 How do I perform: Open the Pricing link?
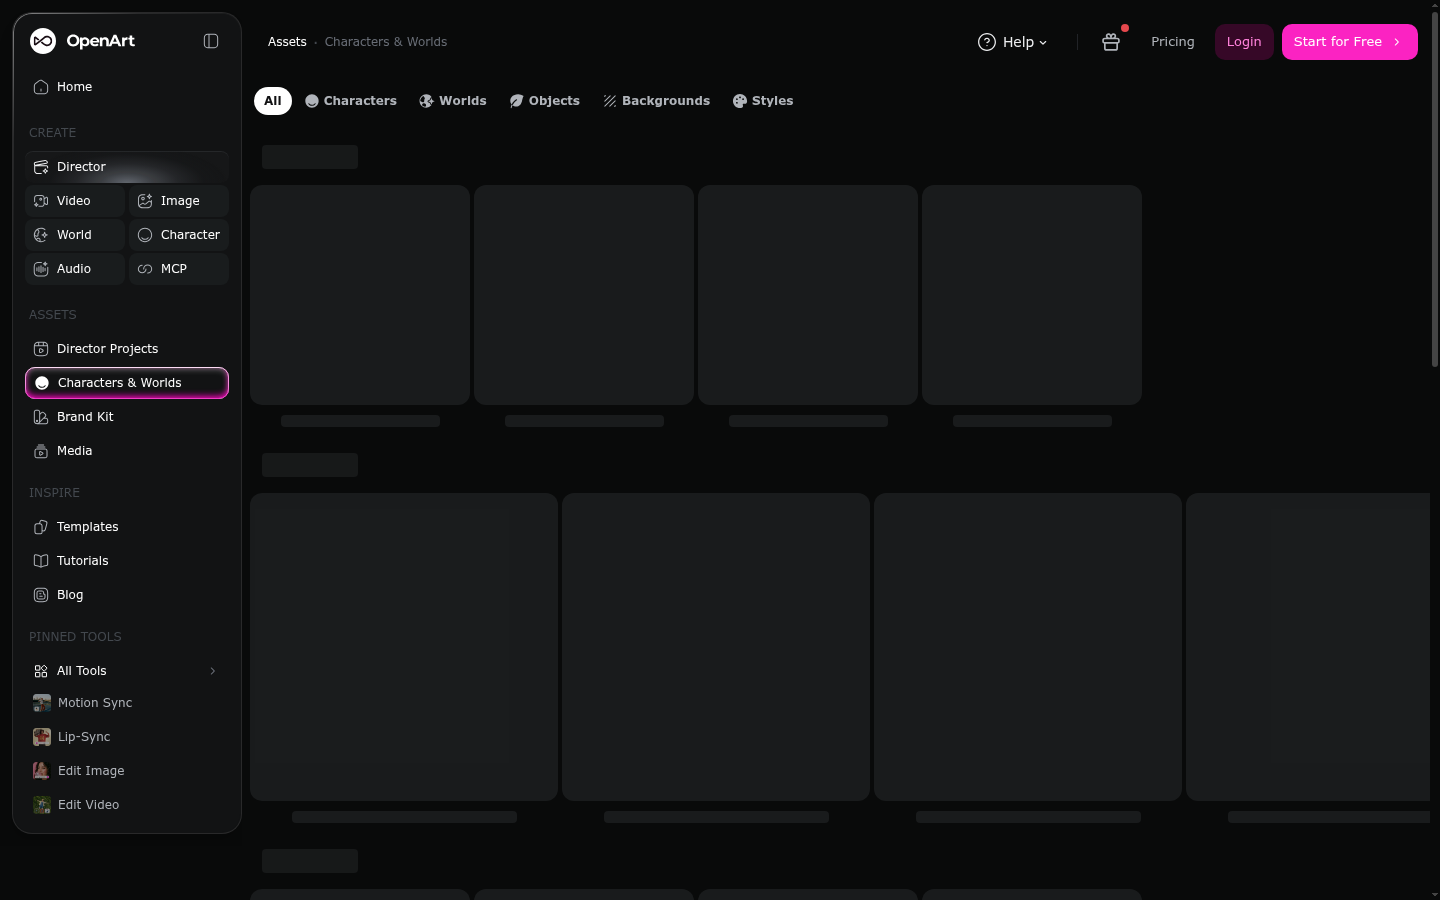click(x=1172, y=42)
